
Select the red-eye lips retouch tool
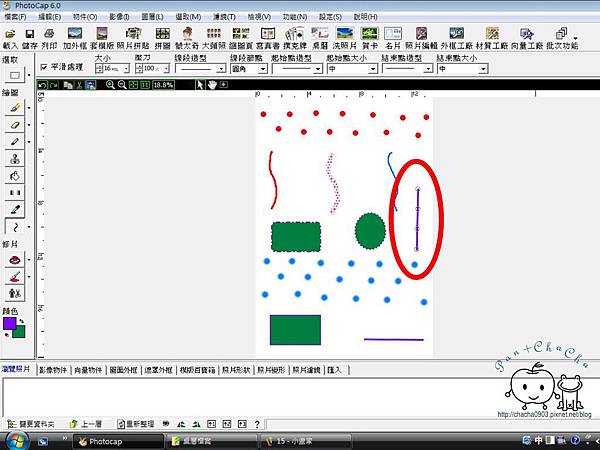tap(15, 259)
